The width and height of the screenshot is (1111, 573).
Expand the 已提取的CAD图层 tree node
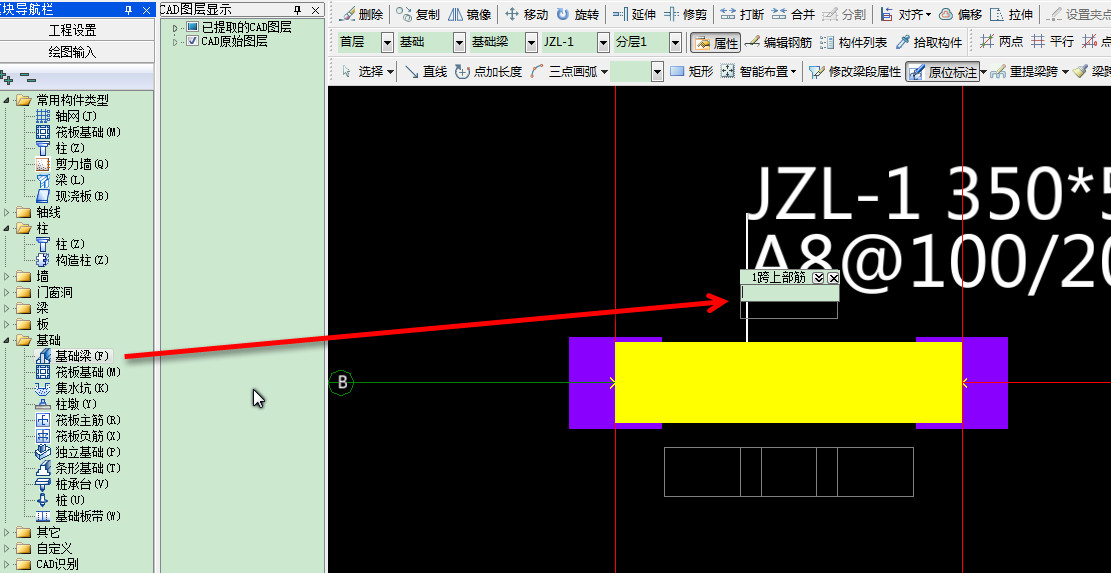tap(176, 28)
